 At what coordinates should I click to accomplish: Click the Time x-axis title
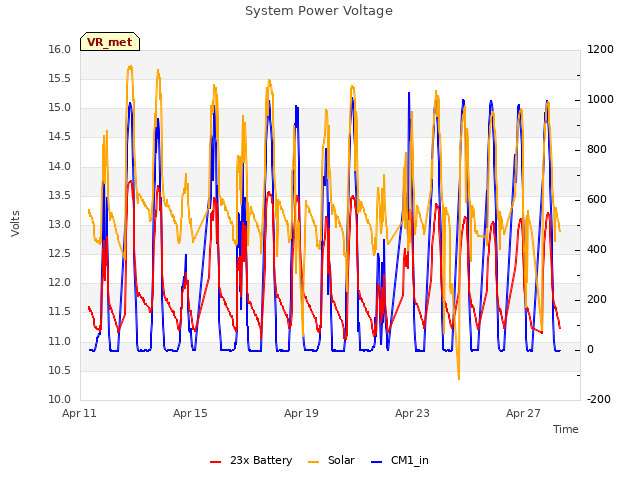pyautogui.click(x=566, y=429)
